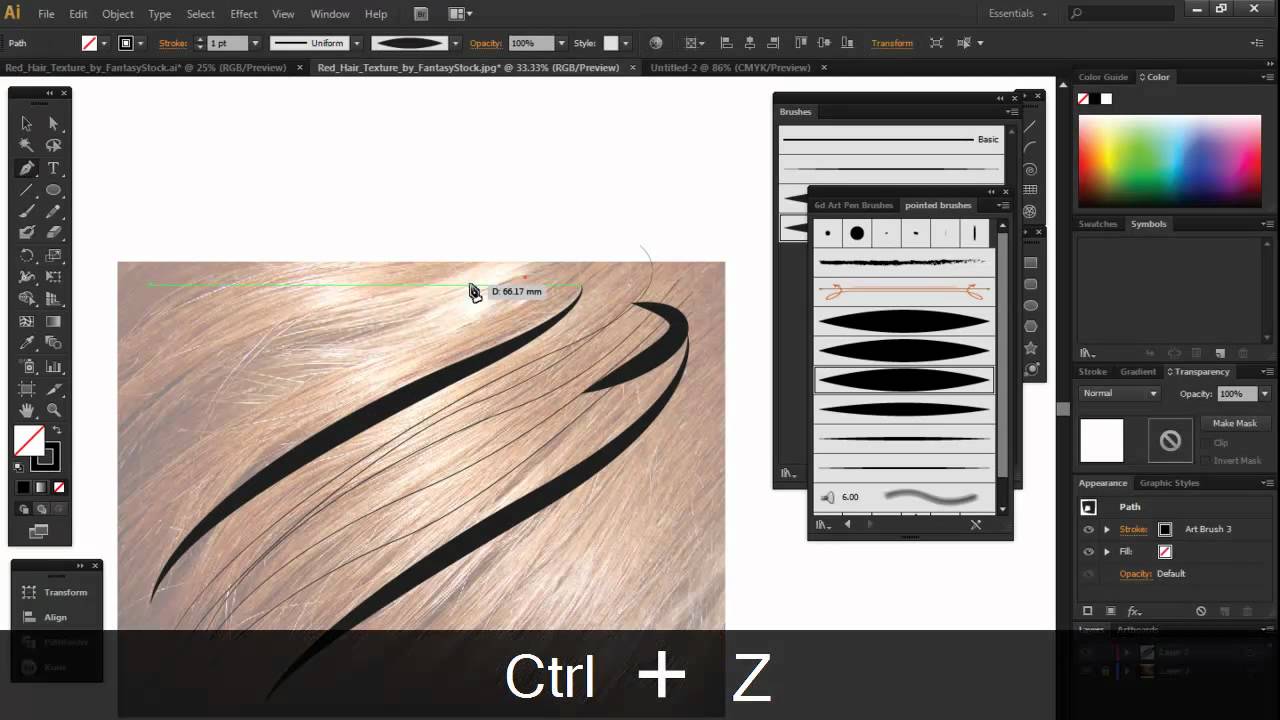Viewport: 1280px width, 720px height.
Task: Click the Swap Fill and Stroke arrows
Action: (x=57, y=431)
